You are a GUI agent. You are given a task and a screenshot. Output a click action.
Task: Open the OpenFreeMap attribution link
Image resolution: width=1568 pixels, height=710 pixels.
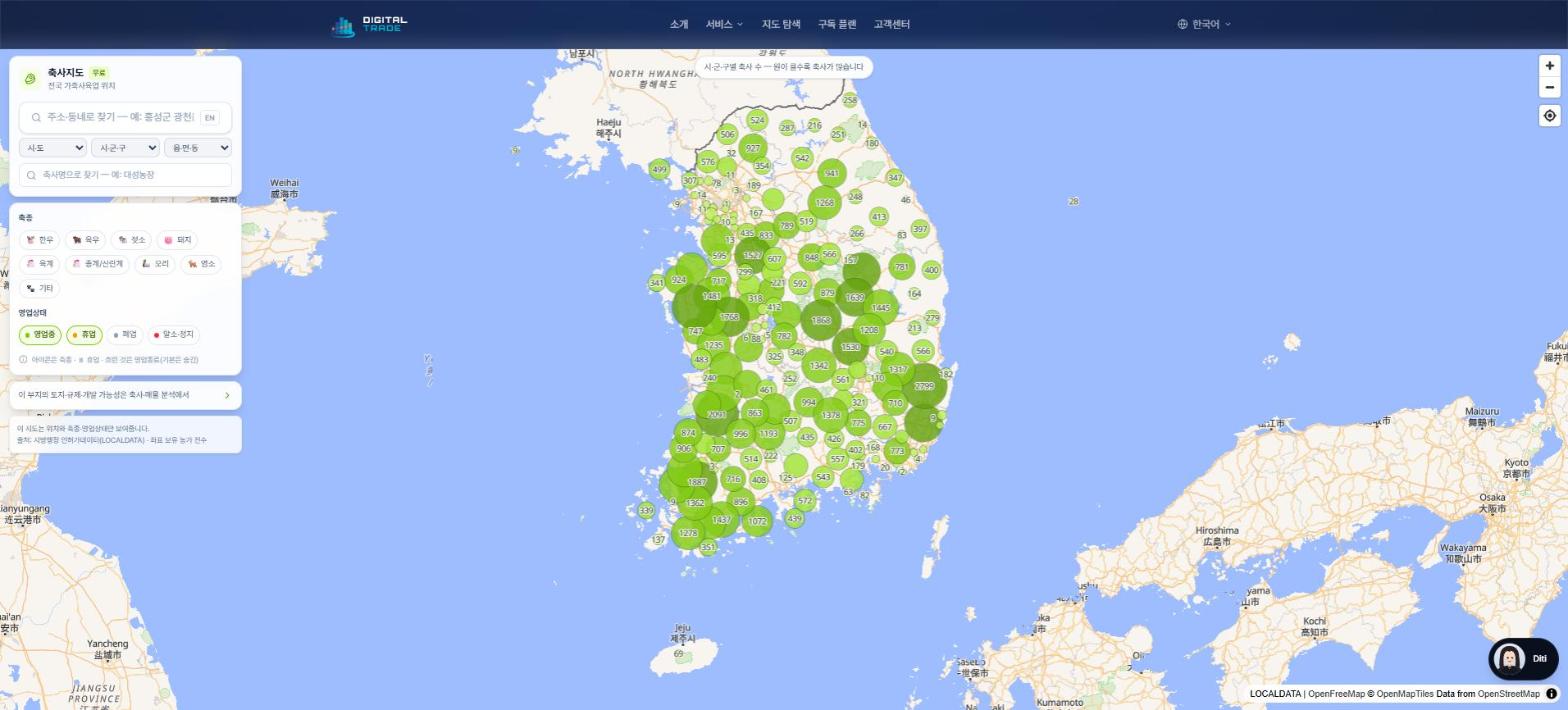pyautogui.click(x=1336, y=694)
